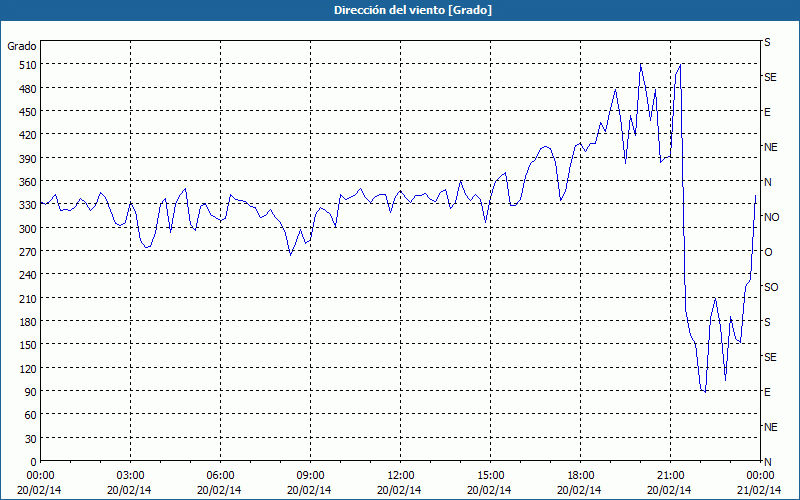The image size is (800, 500).
Task: Click the 270 degree axis label
Action: click(28, 252)
